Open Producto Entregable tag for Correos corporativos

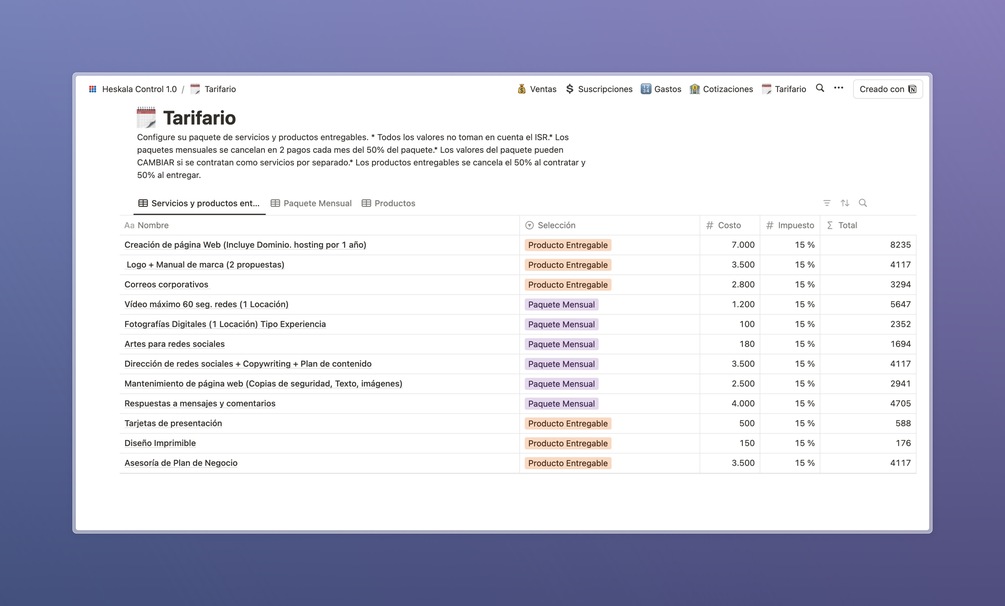pyautogui.click(x=568, y=285)
